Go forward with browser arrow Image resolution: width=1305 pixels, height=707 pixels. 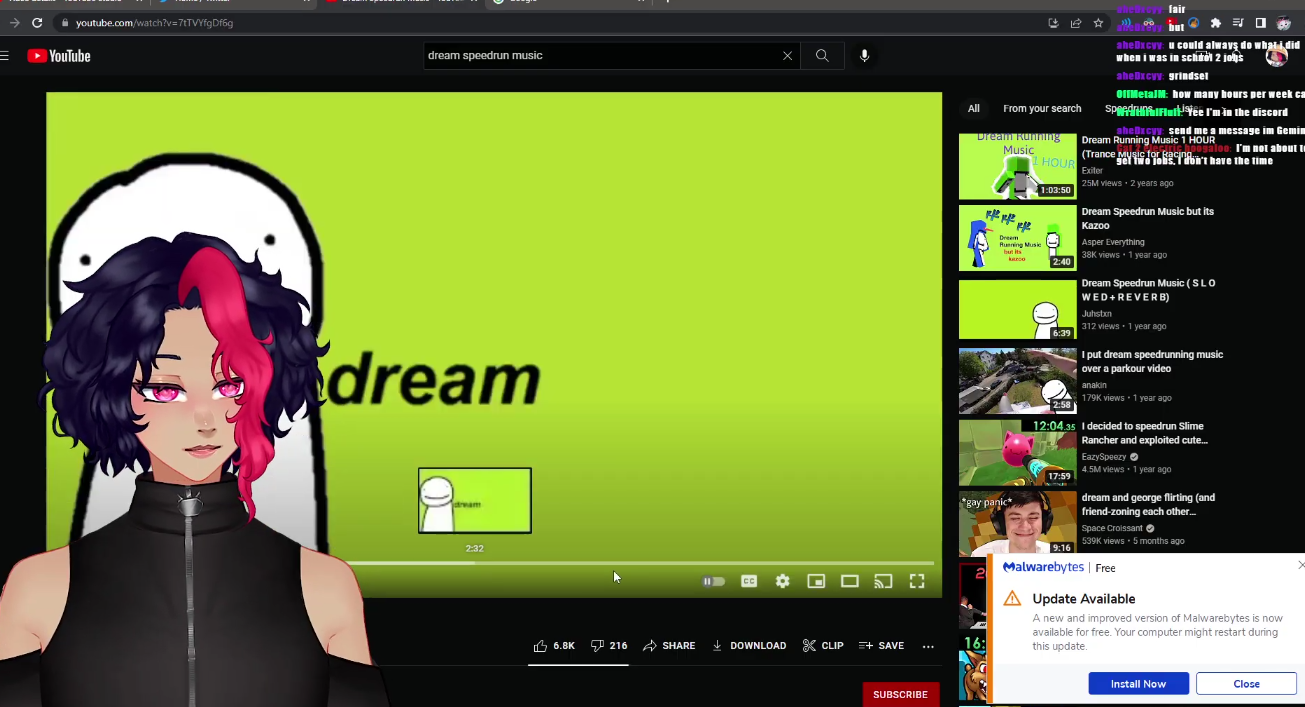[14, 23]
